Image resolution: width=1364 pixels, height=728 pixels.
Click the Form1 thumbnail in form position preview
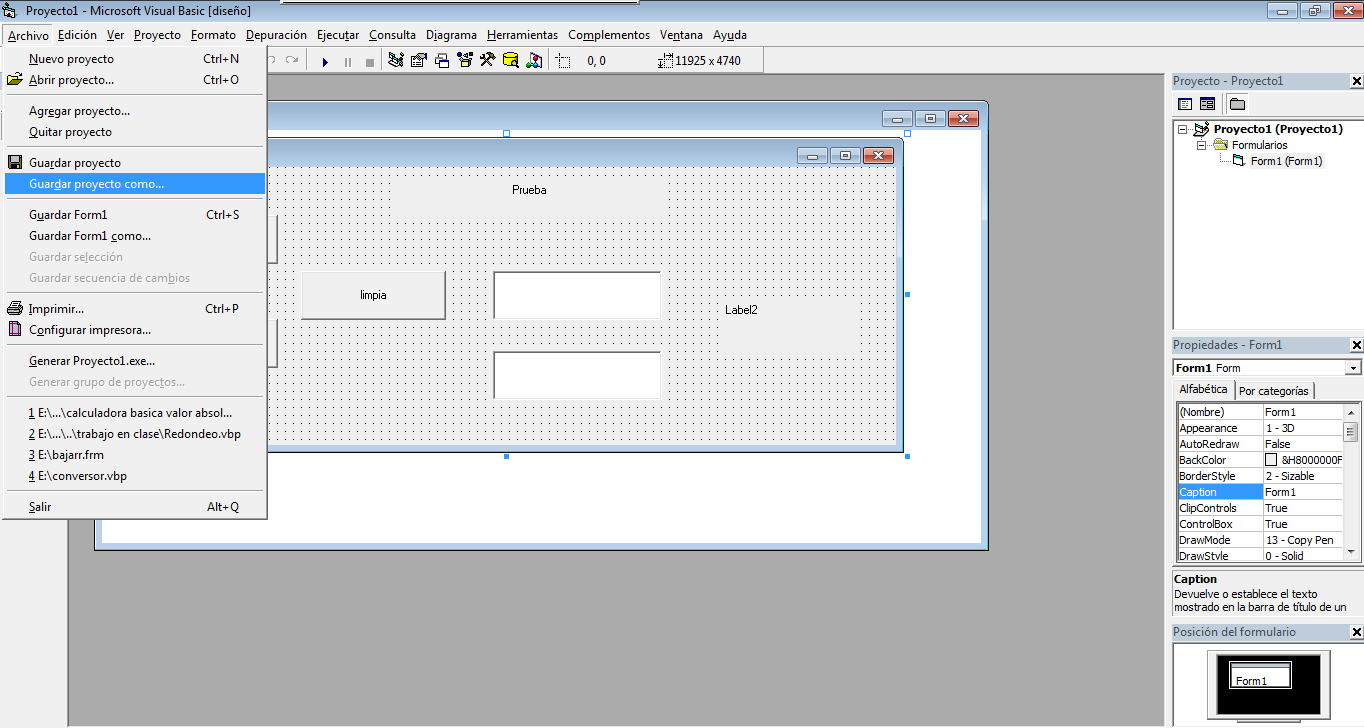pyautogui.click(x=1260, y=675)
